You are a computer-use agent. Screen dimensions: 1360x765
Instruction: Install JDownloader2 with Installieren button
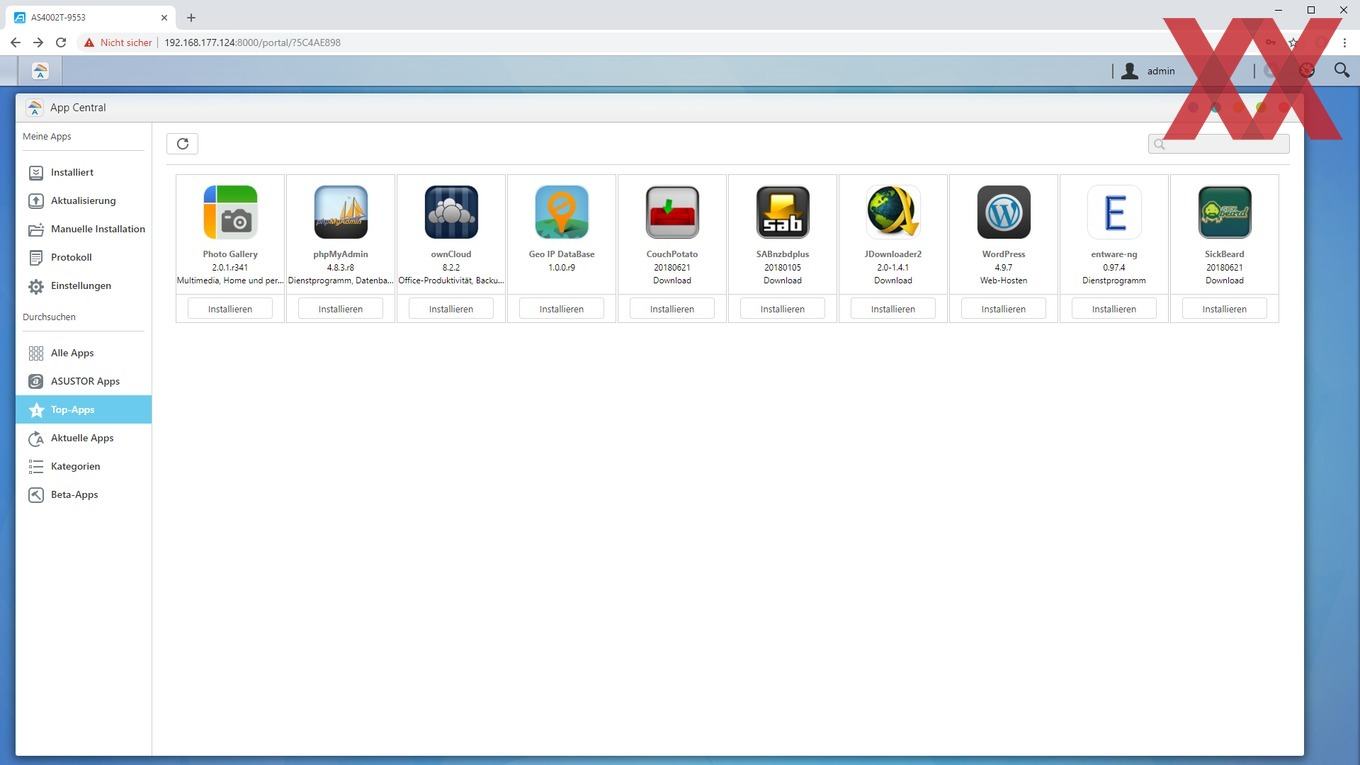[x=893, y=309]
